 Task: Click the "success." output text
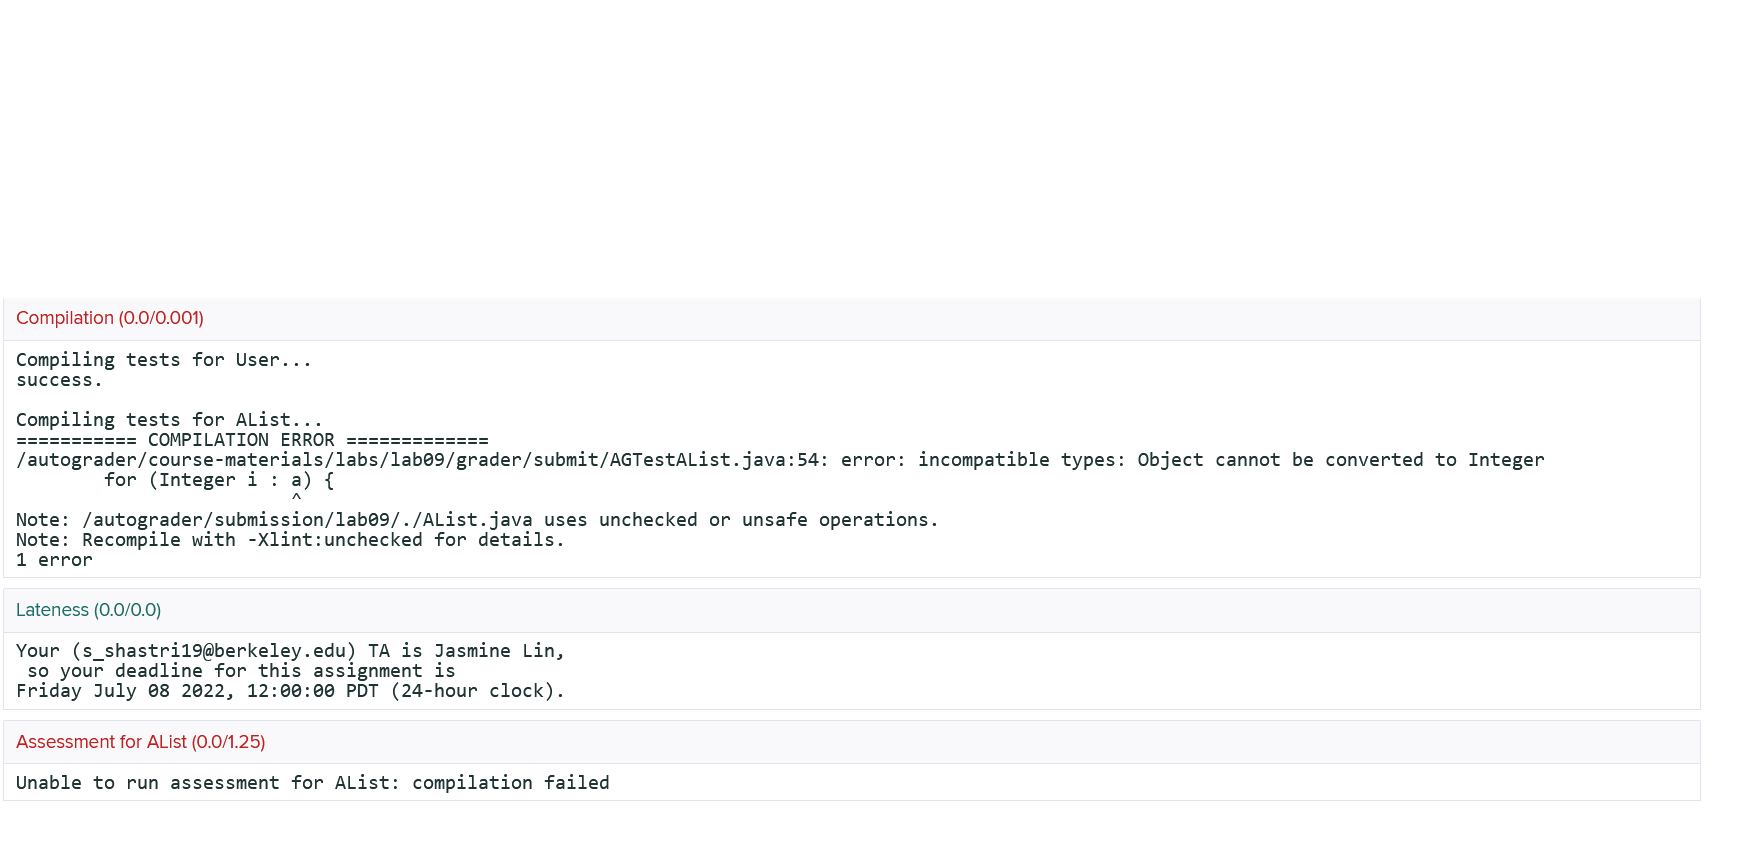[x=59, y=380]
